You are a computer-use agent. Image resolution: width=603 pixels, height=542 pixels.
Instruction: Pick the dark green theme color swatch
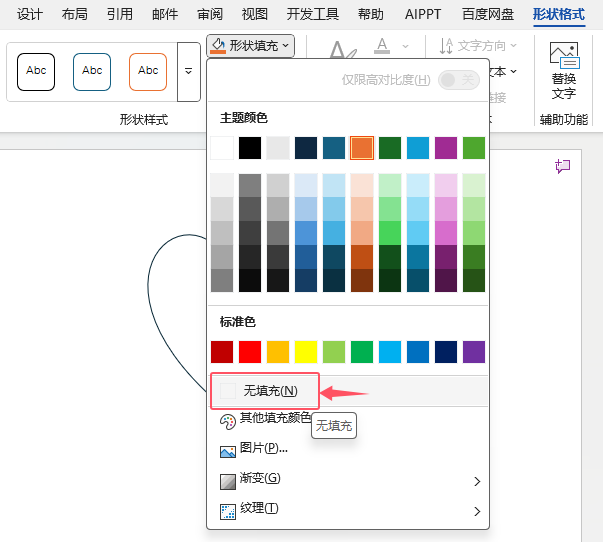click(x=390, y=148)
